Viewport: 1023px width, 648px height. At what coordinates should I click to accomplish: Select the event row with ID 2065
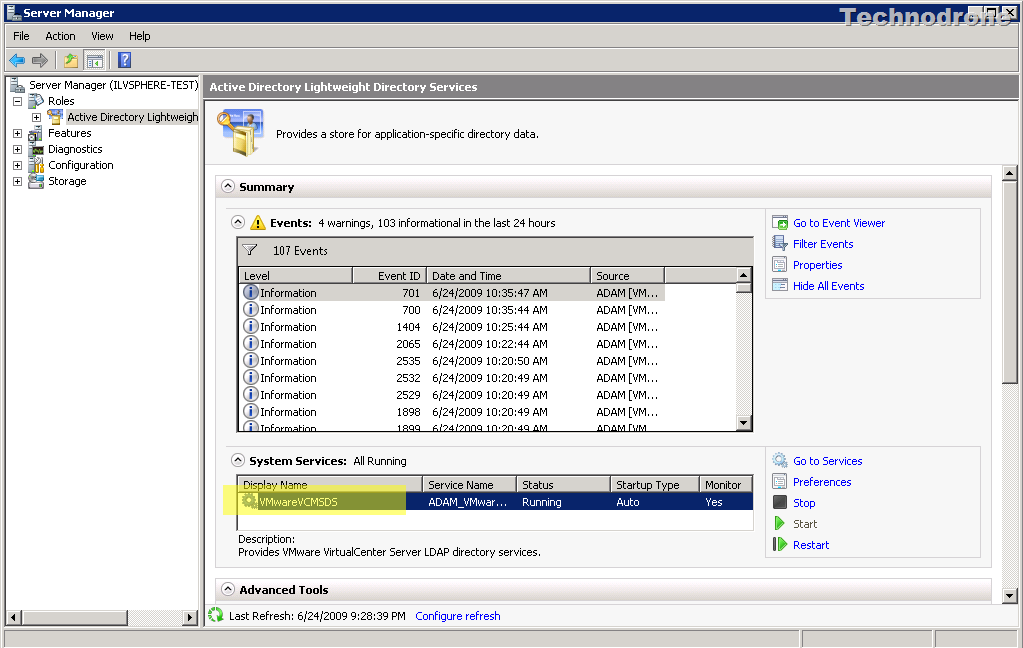pos(451,344)
